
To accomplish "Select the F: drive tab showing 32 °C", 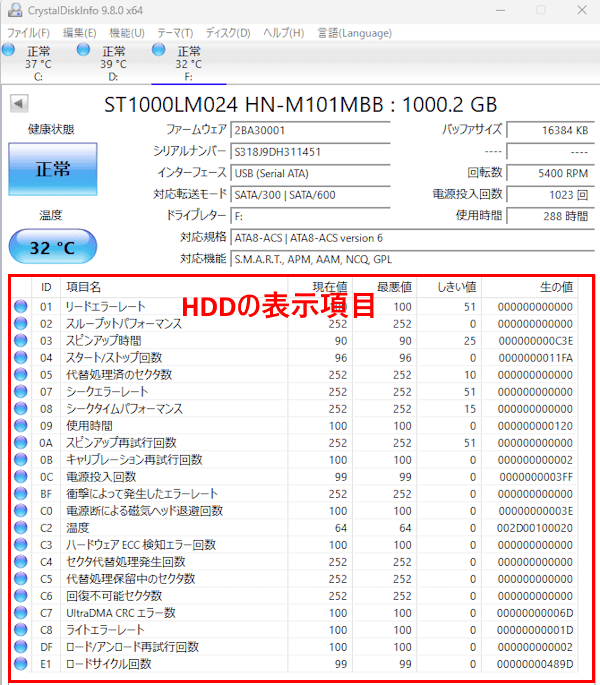I will pos(189,63).
